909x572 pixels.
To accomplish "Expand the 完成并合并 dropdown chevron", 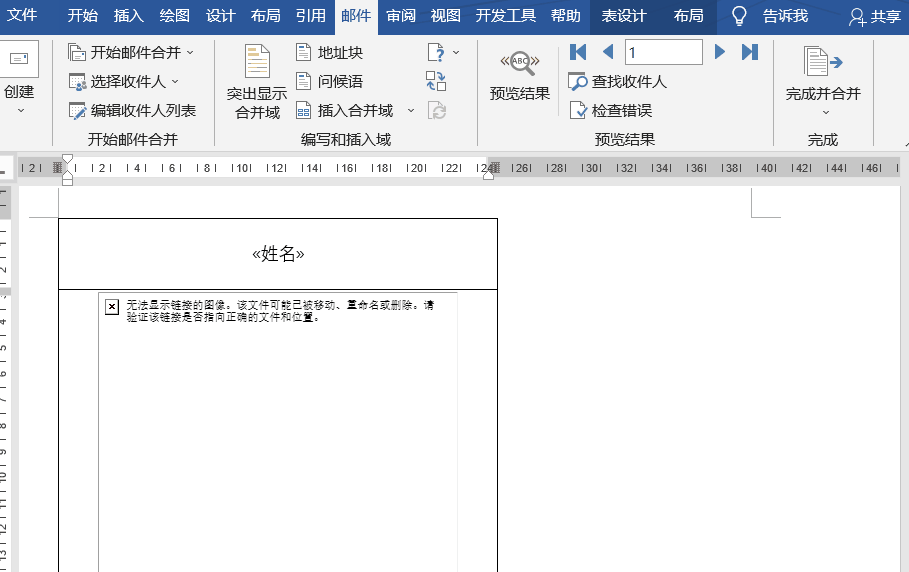I will (826, 112).
